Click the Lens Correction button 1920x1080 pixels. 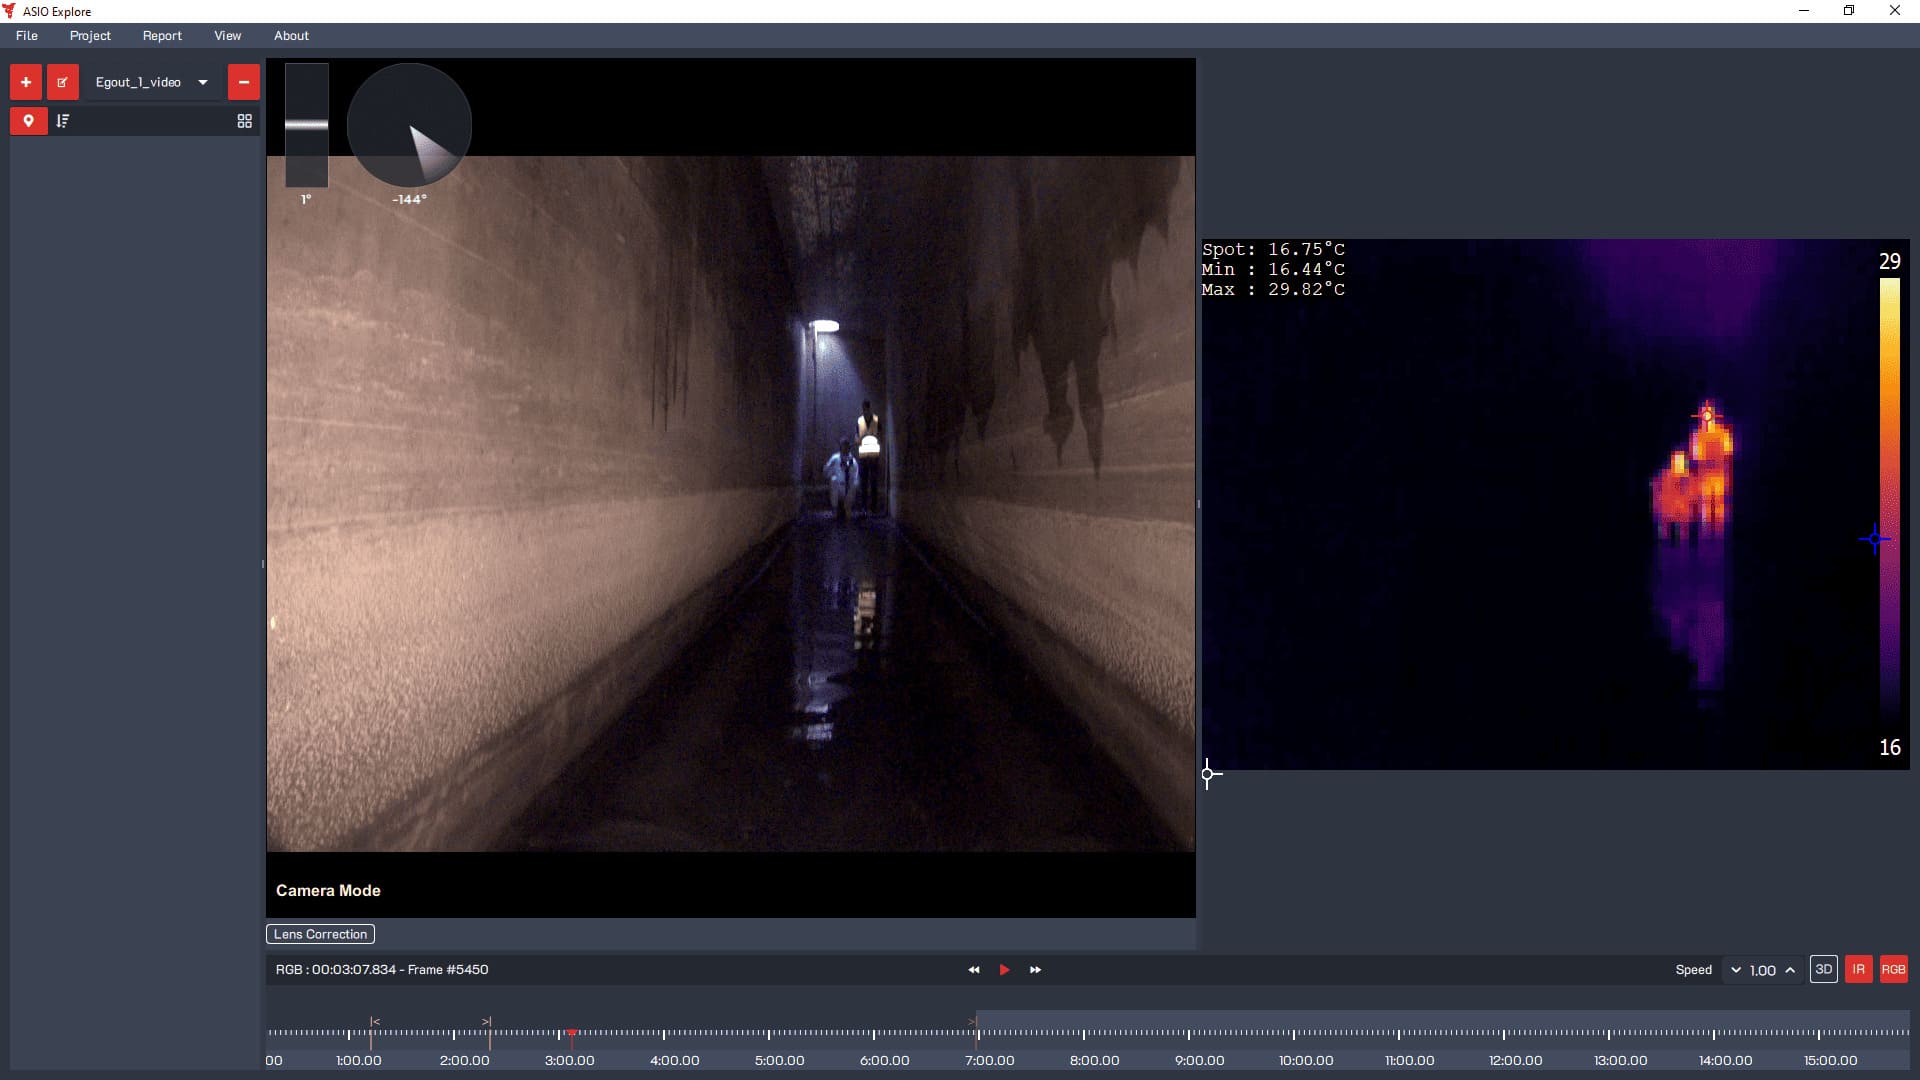[320, 934]
